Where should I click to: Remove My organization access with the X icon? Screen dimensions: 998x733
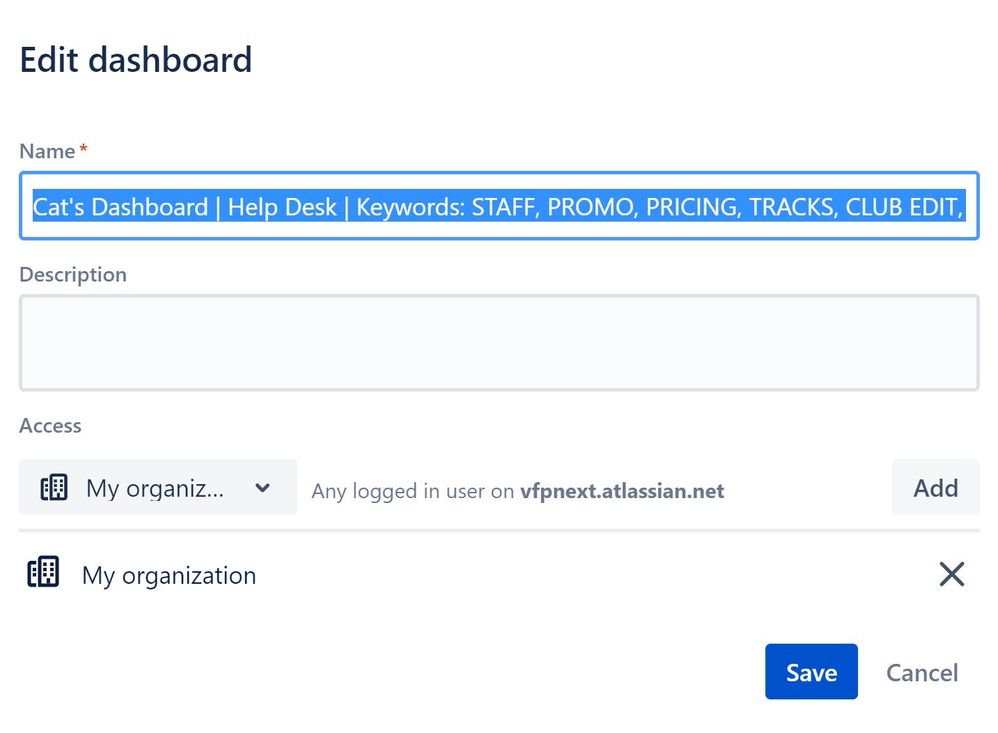click(x=952, y=574)
